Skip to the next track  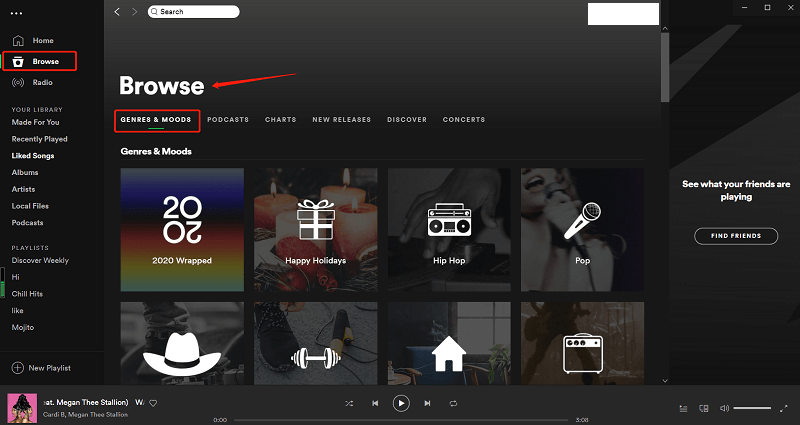click(x=428, y=404)
